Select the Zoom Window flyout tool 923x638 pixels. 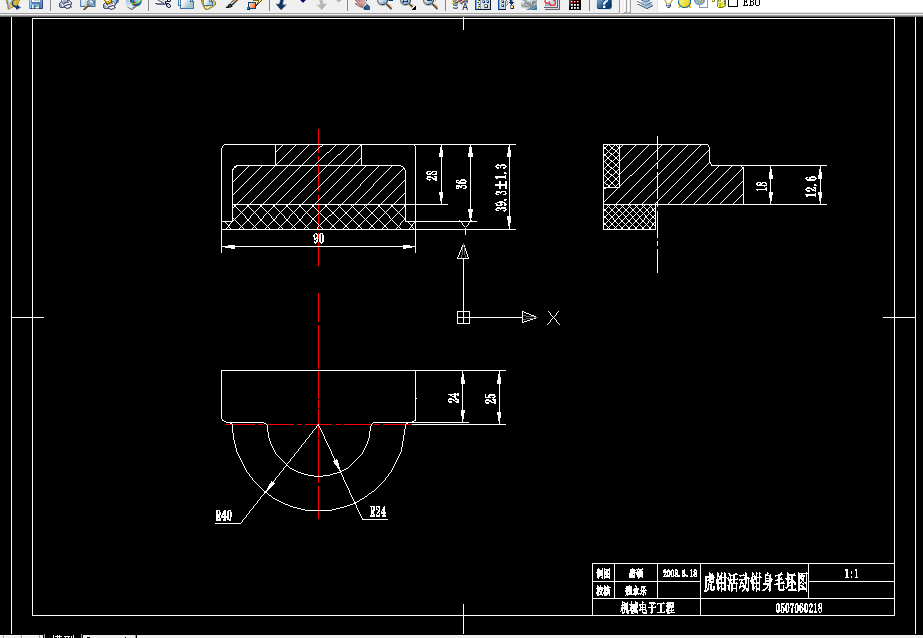point(407,4)
